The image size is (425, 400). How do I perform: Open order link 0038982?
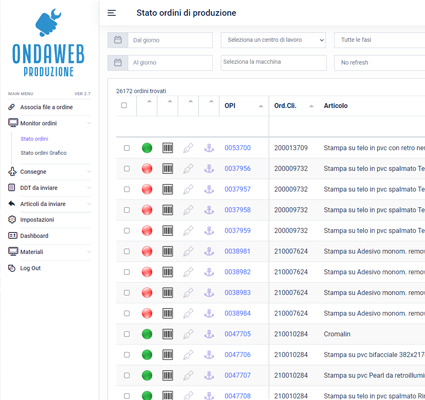point(238,272)
